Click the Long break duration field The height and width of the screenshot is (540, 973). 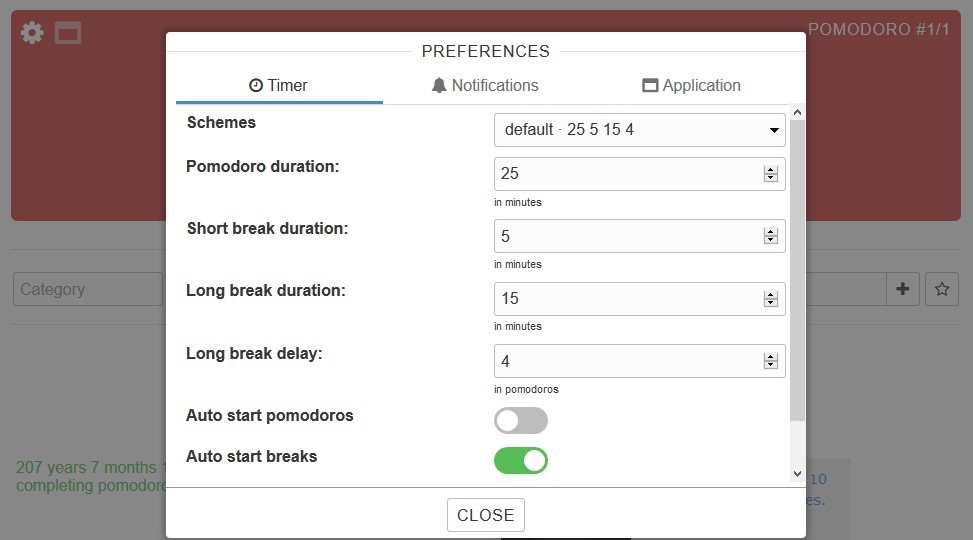[625, 299]
